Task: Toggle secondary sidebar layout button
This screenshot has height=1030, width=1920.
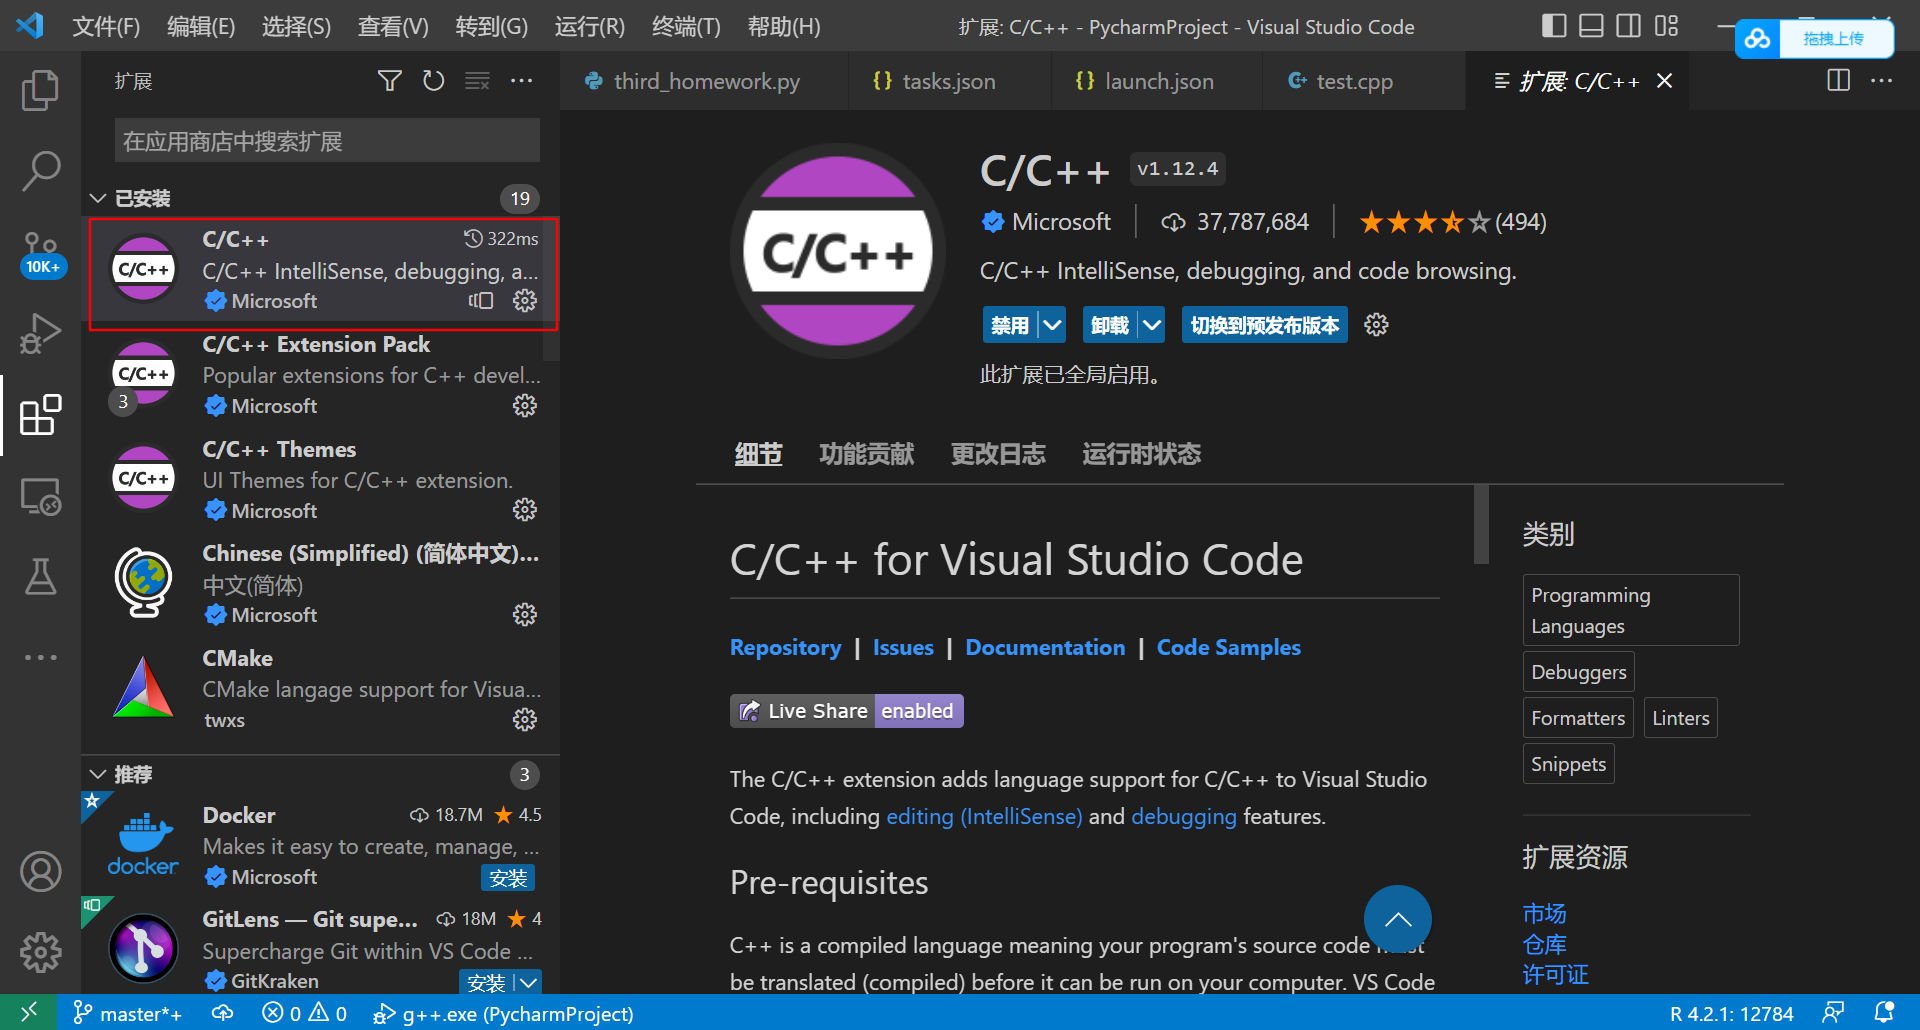Action: (x=1629, y=26)
